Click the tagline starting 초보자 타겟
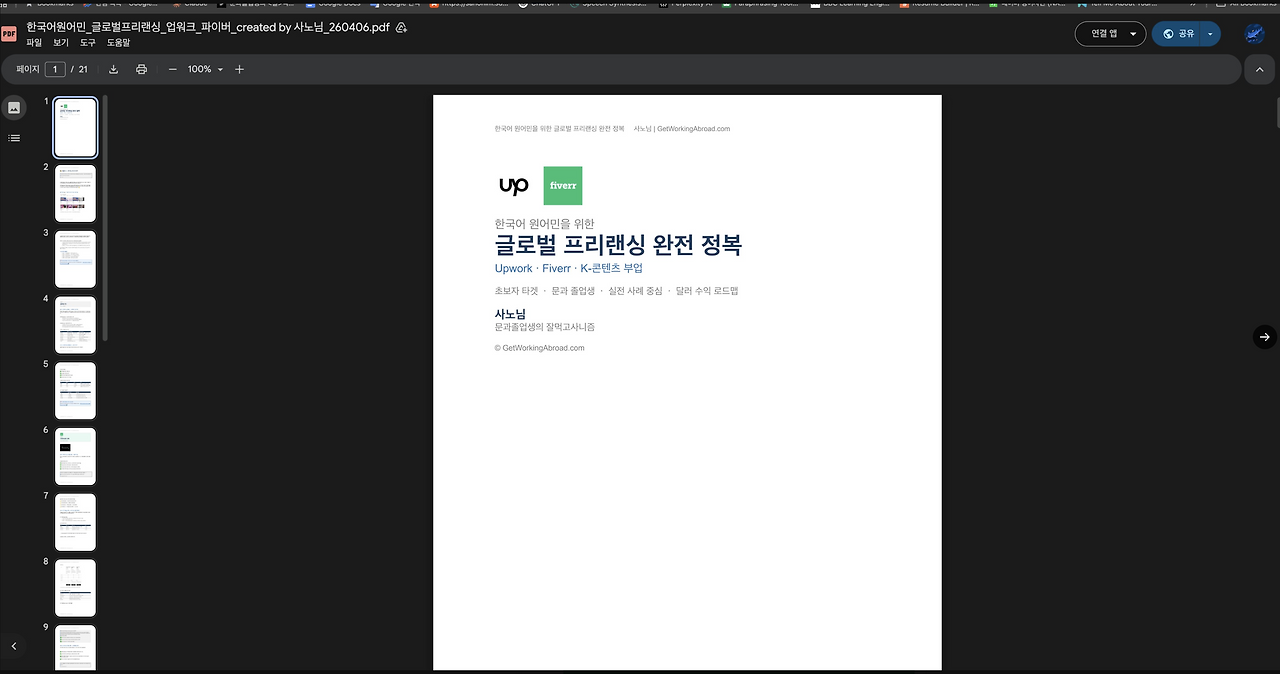This screenshot has width=1280, height=674. (x=616, y=291)
